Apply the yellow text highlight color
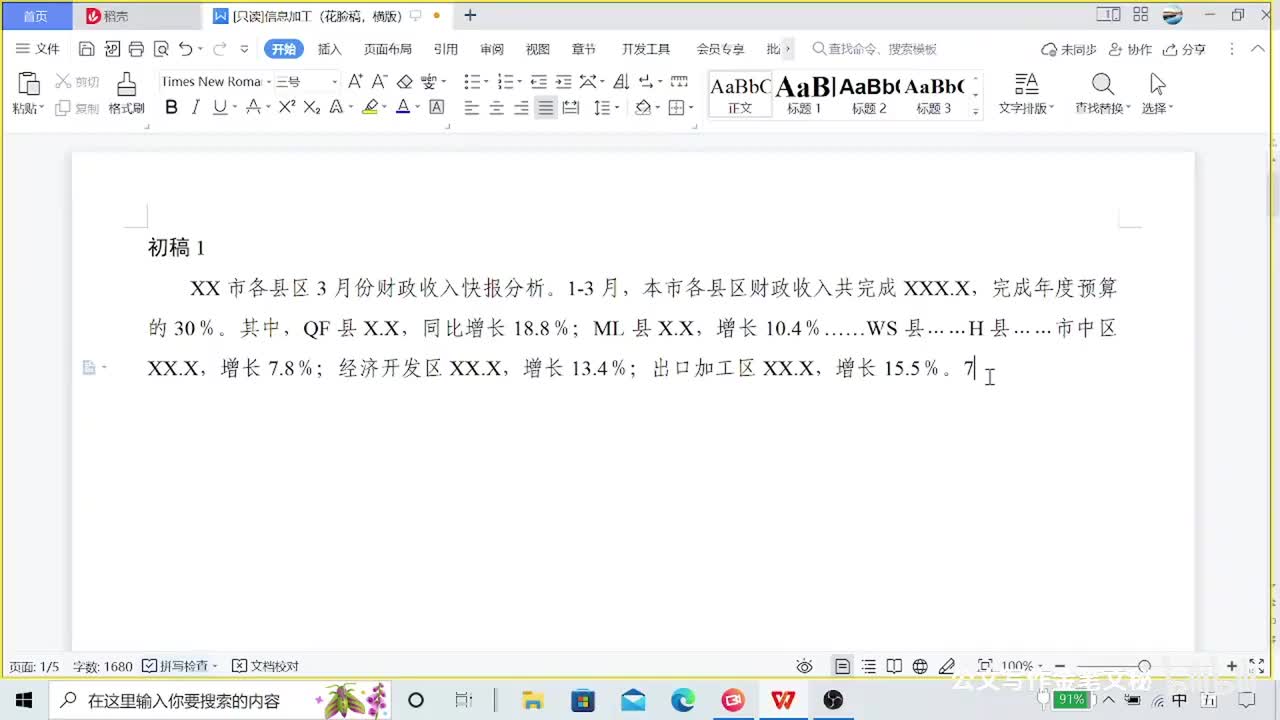This screenshot has height=720, width=1280. pos(370,107)
